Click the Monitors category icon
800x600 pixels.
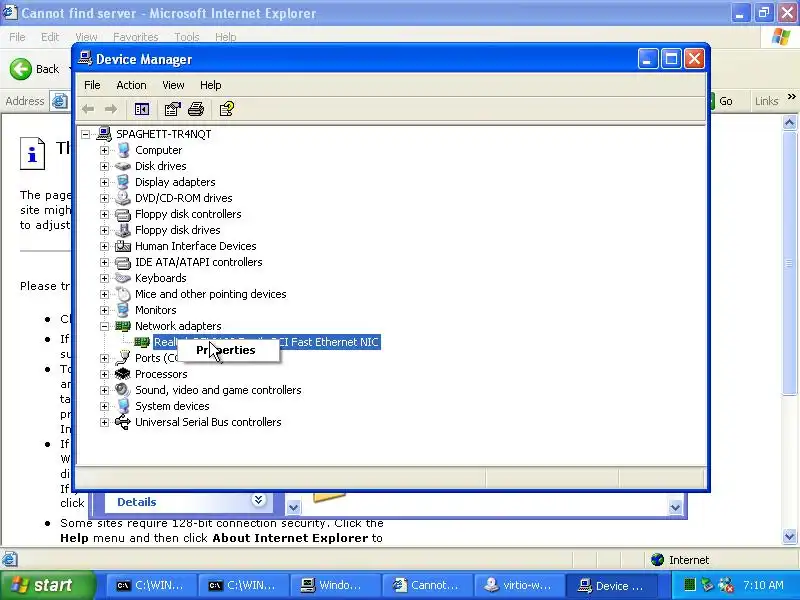click(123, 310)
